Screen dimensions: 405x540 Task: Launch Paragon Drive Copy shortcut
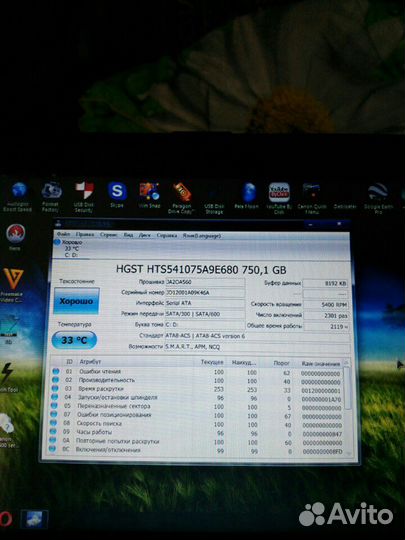click(x=182, y=197)
